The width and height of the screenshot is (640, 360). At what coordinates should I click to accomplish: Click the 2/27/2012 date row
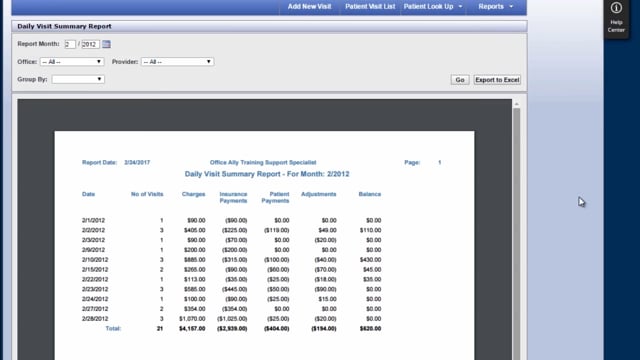(x=231, y=309)
